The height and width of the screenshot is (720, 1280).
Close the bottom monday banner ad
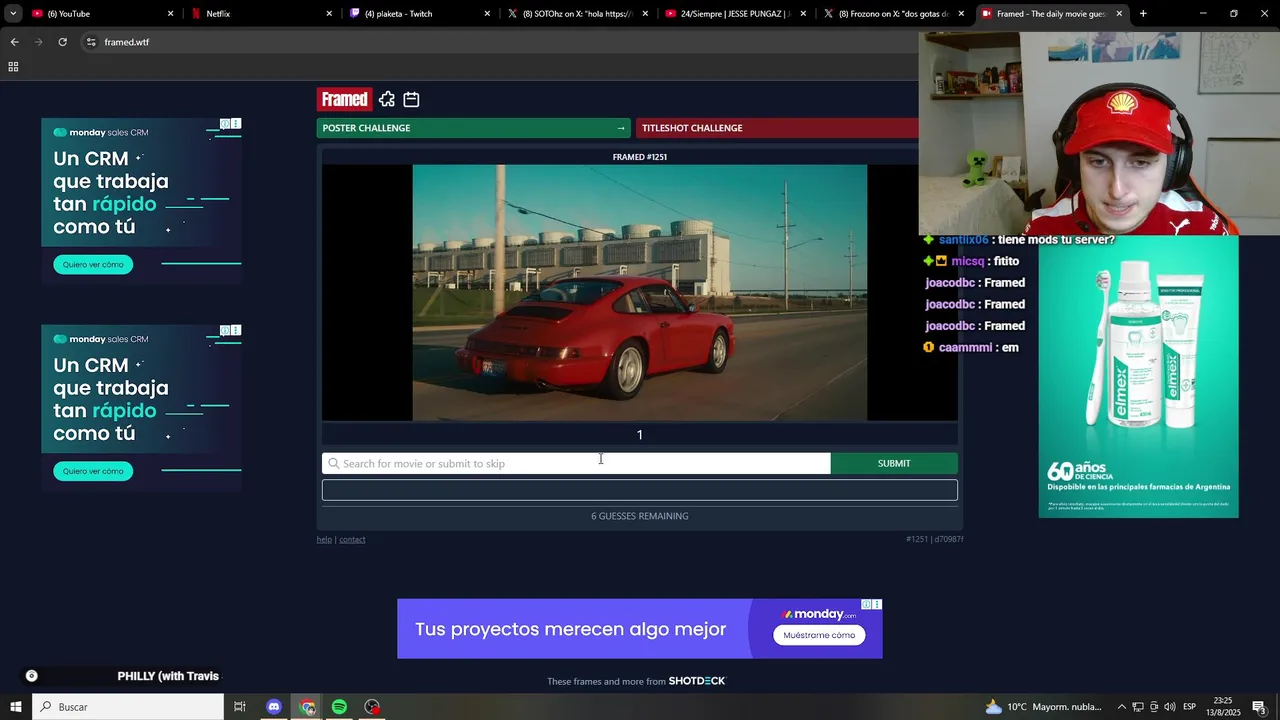point(877,604)
